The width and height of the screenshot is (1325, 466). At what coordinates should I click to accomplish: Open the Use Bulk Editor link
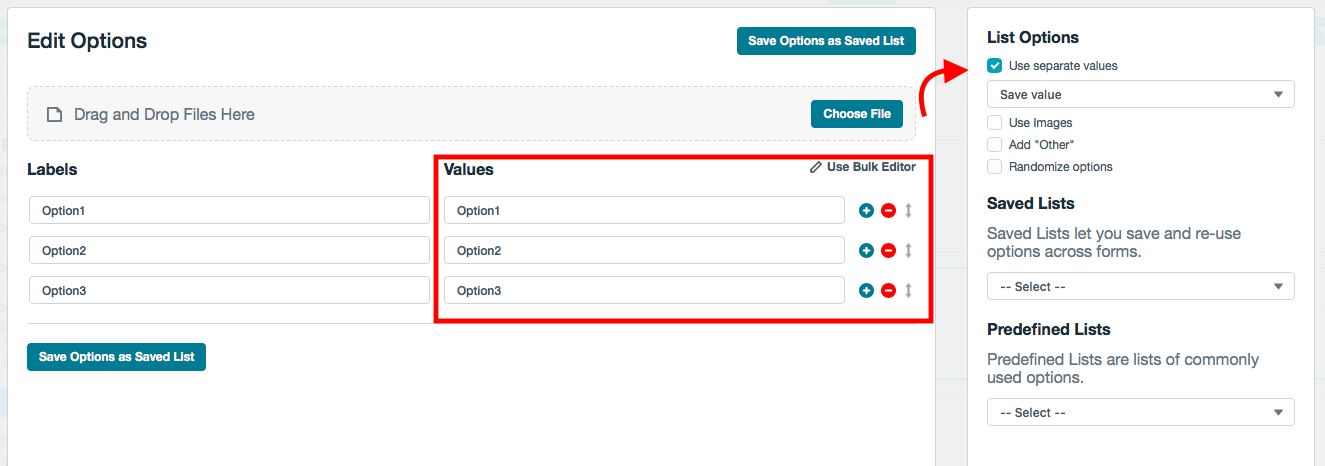coord(863,168)
